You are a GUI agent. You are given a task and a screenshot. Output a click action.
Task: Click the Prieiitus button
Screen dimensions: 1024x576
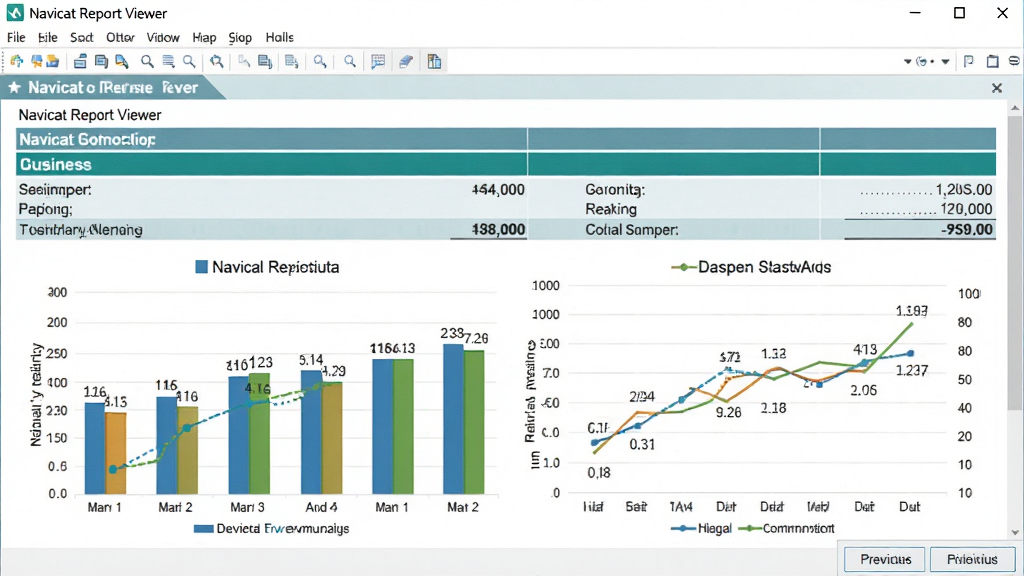coord(972,559)
